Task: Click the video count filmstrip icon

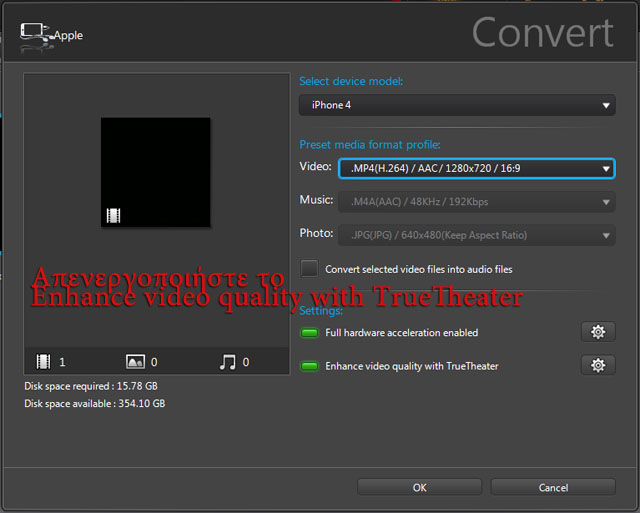Action: 43,362
